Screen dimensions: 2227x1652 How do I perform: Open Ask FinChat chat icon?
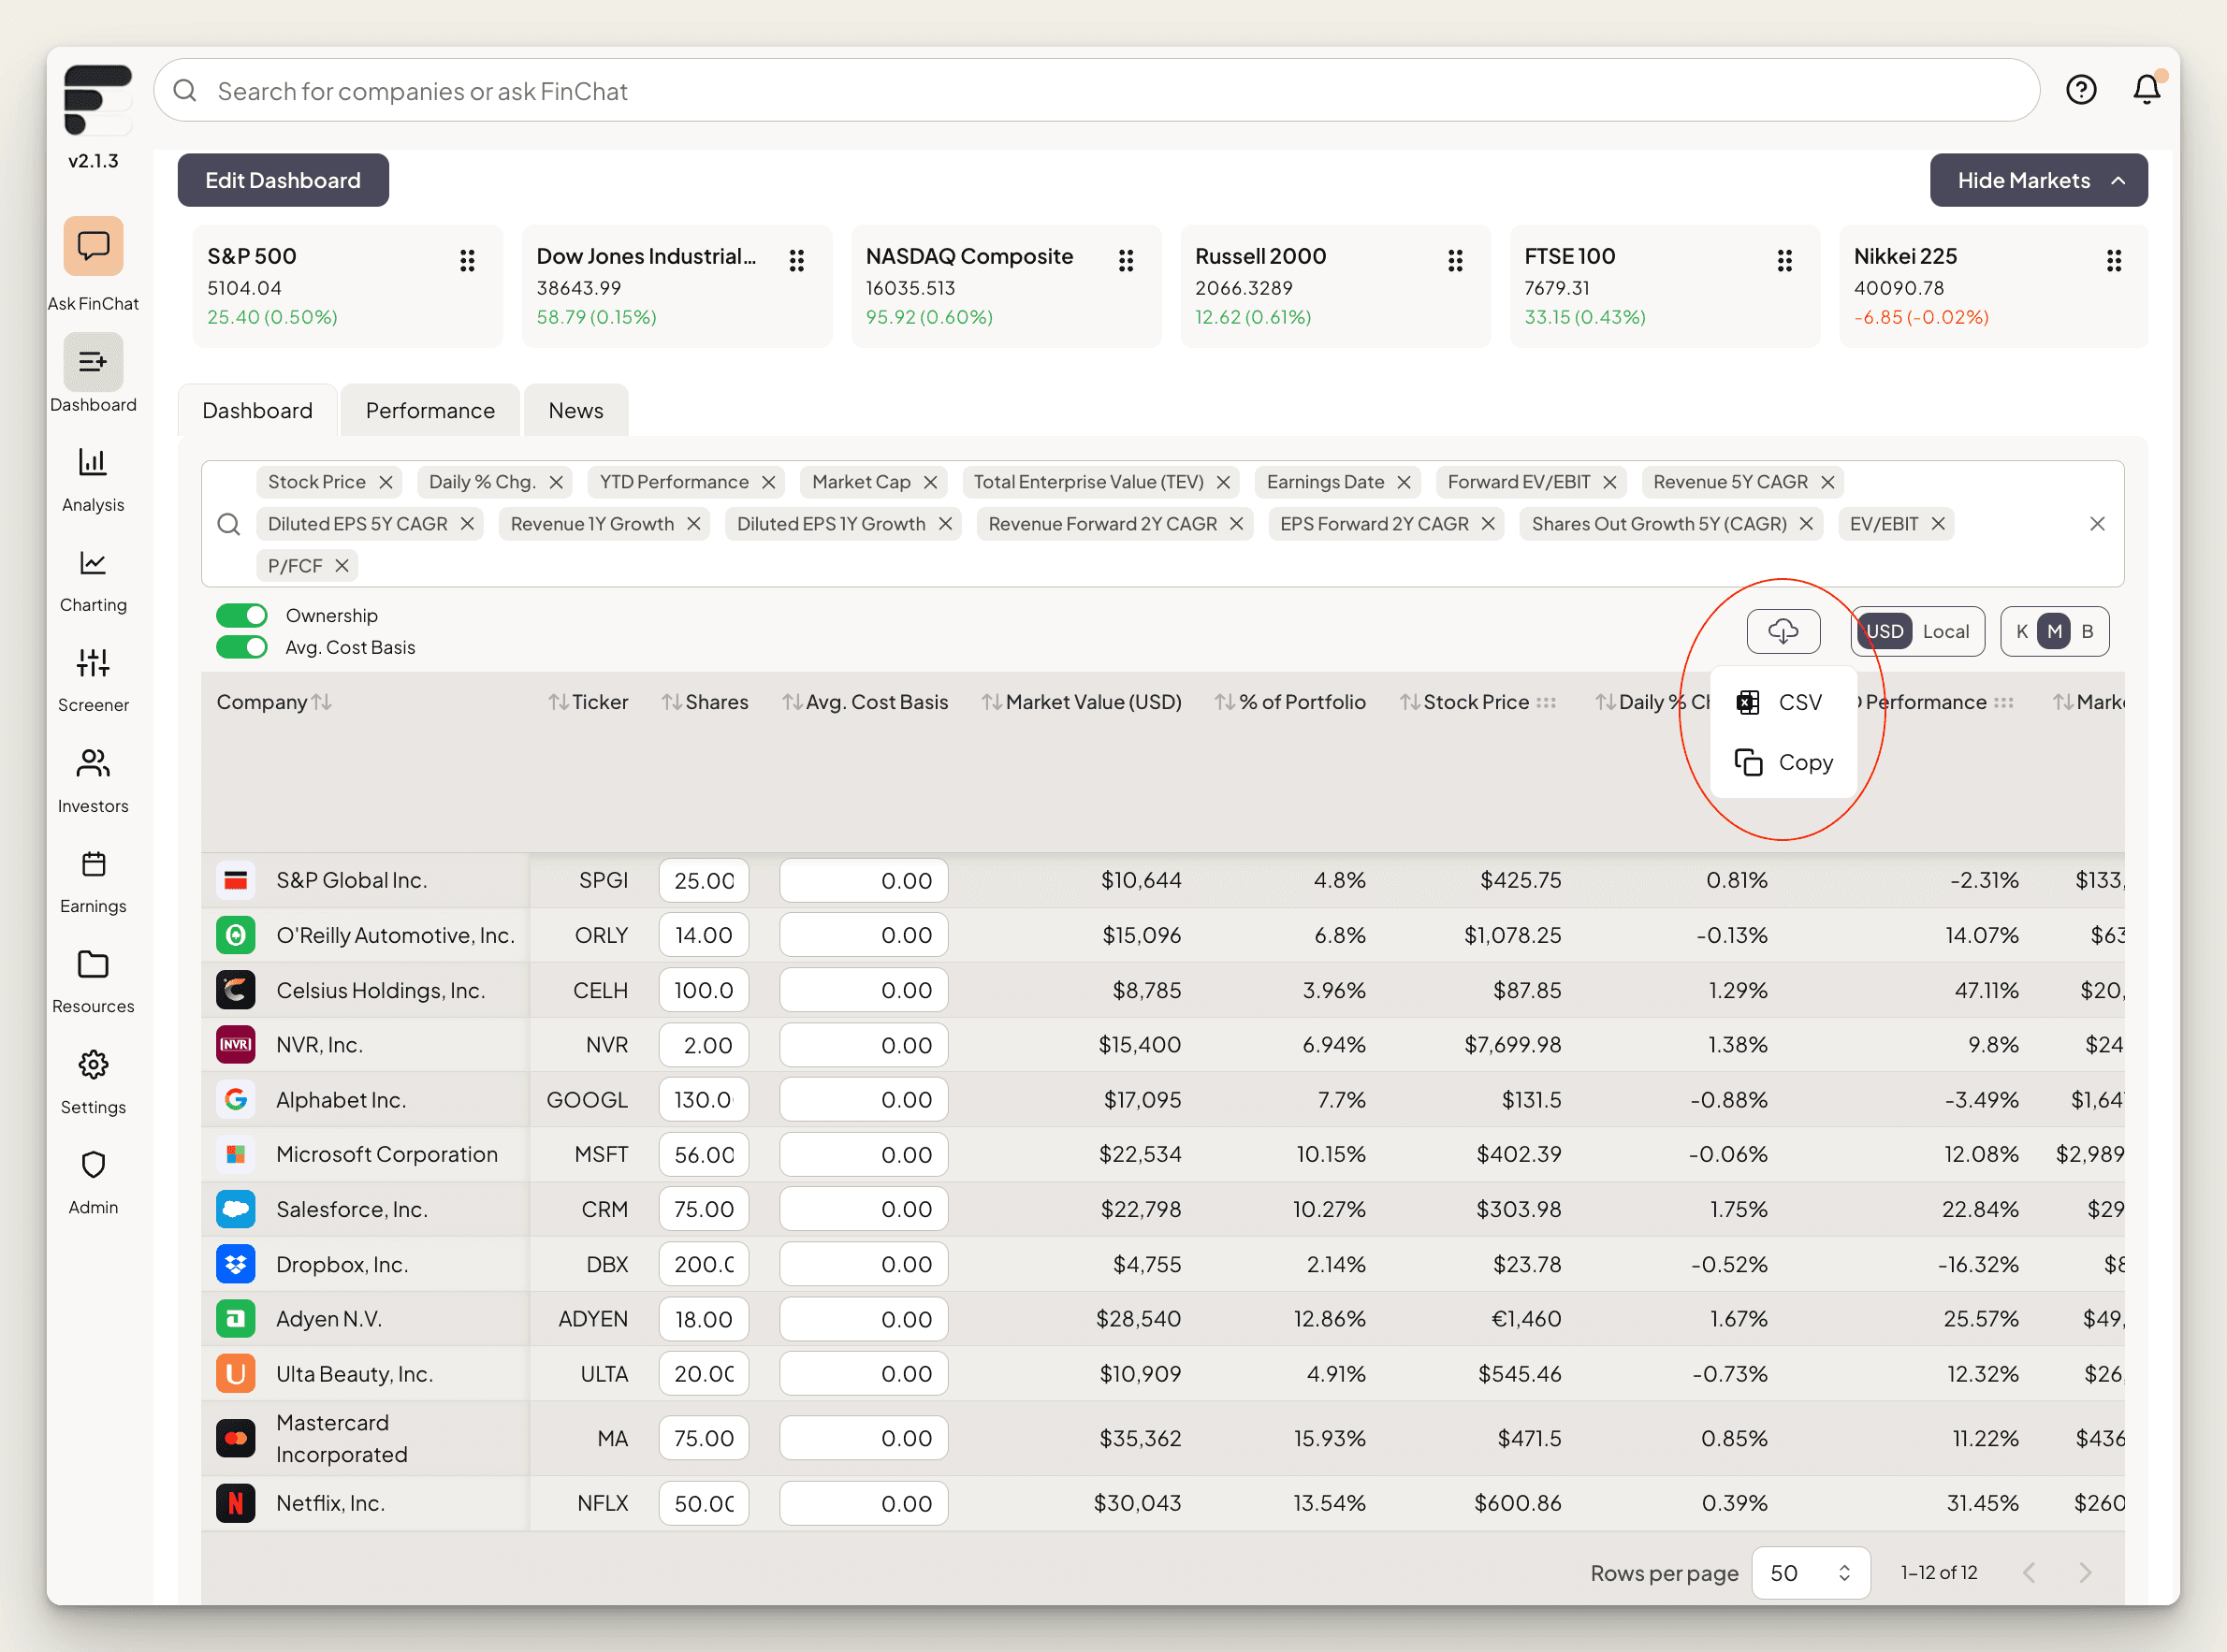(93, 246)
